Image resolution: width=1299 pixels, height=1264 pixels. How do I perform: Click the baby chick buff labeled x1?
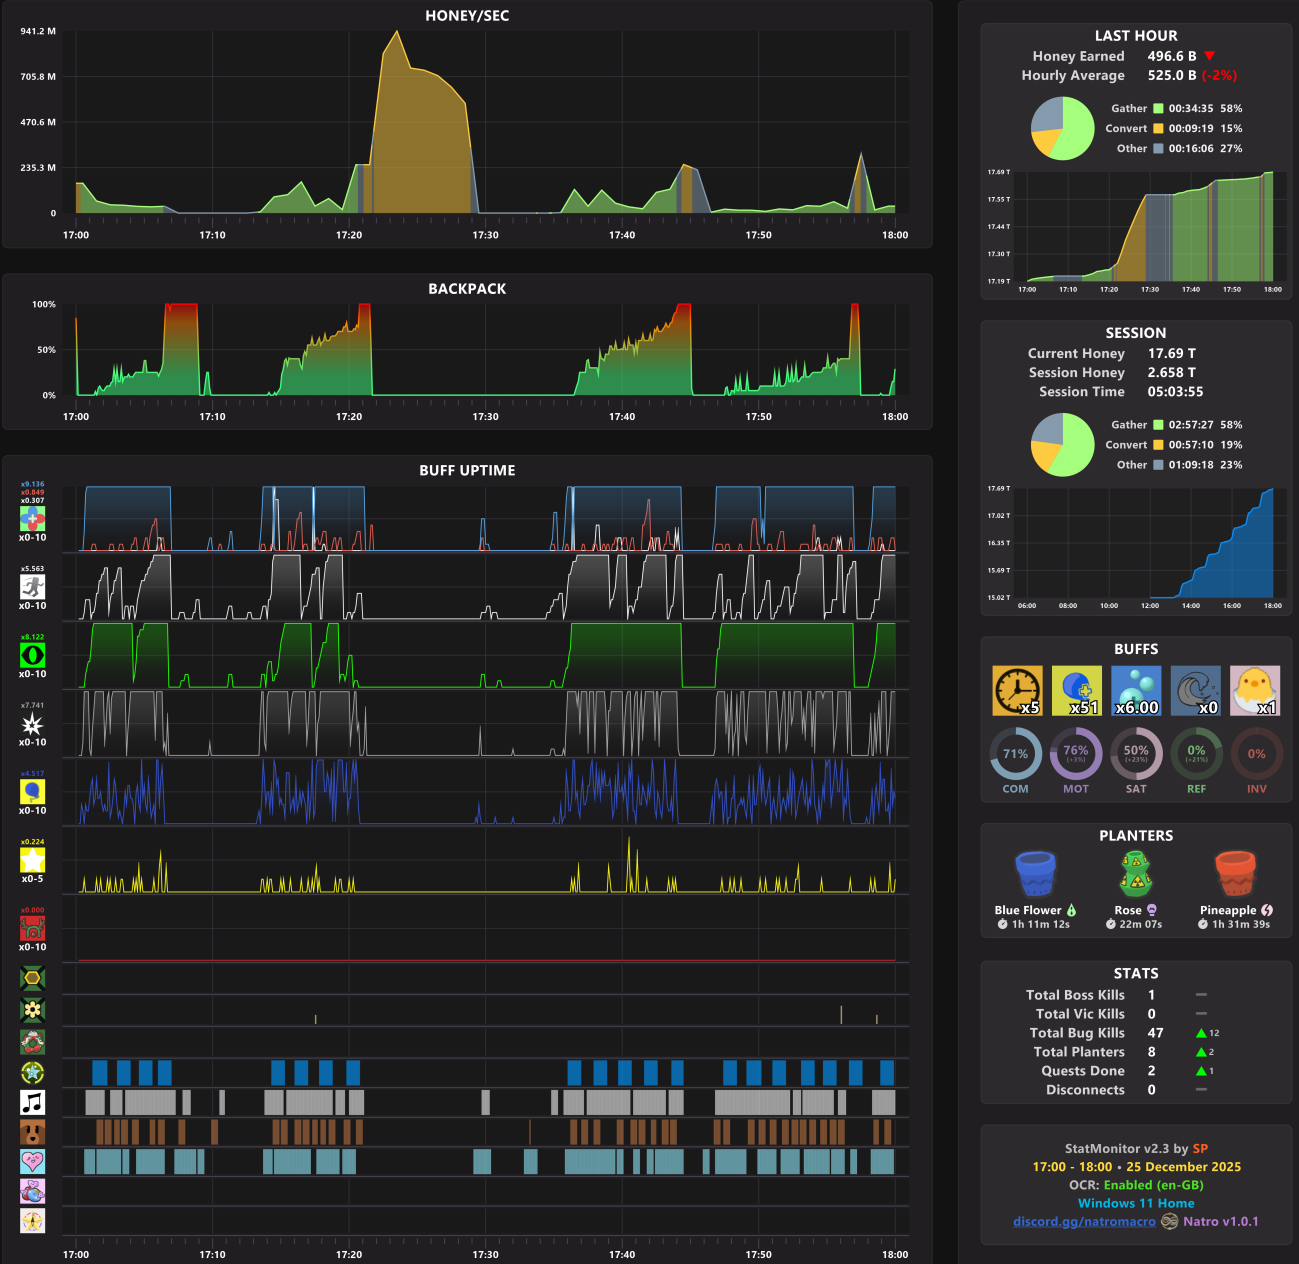[1255, 691]
